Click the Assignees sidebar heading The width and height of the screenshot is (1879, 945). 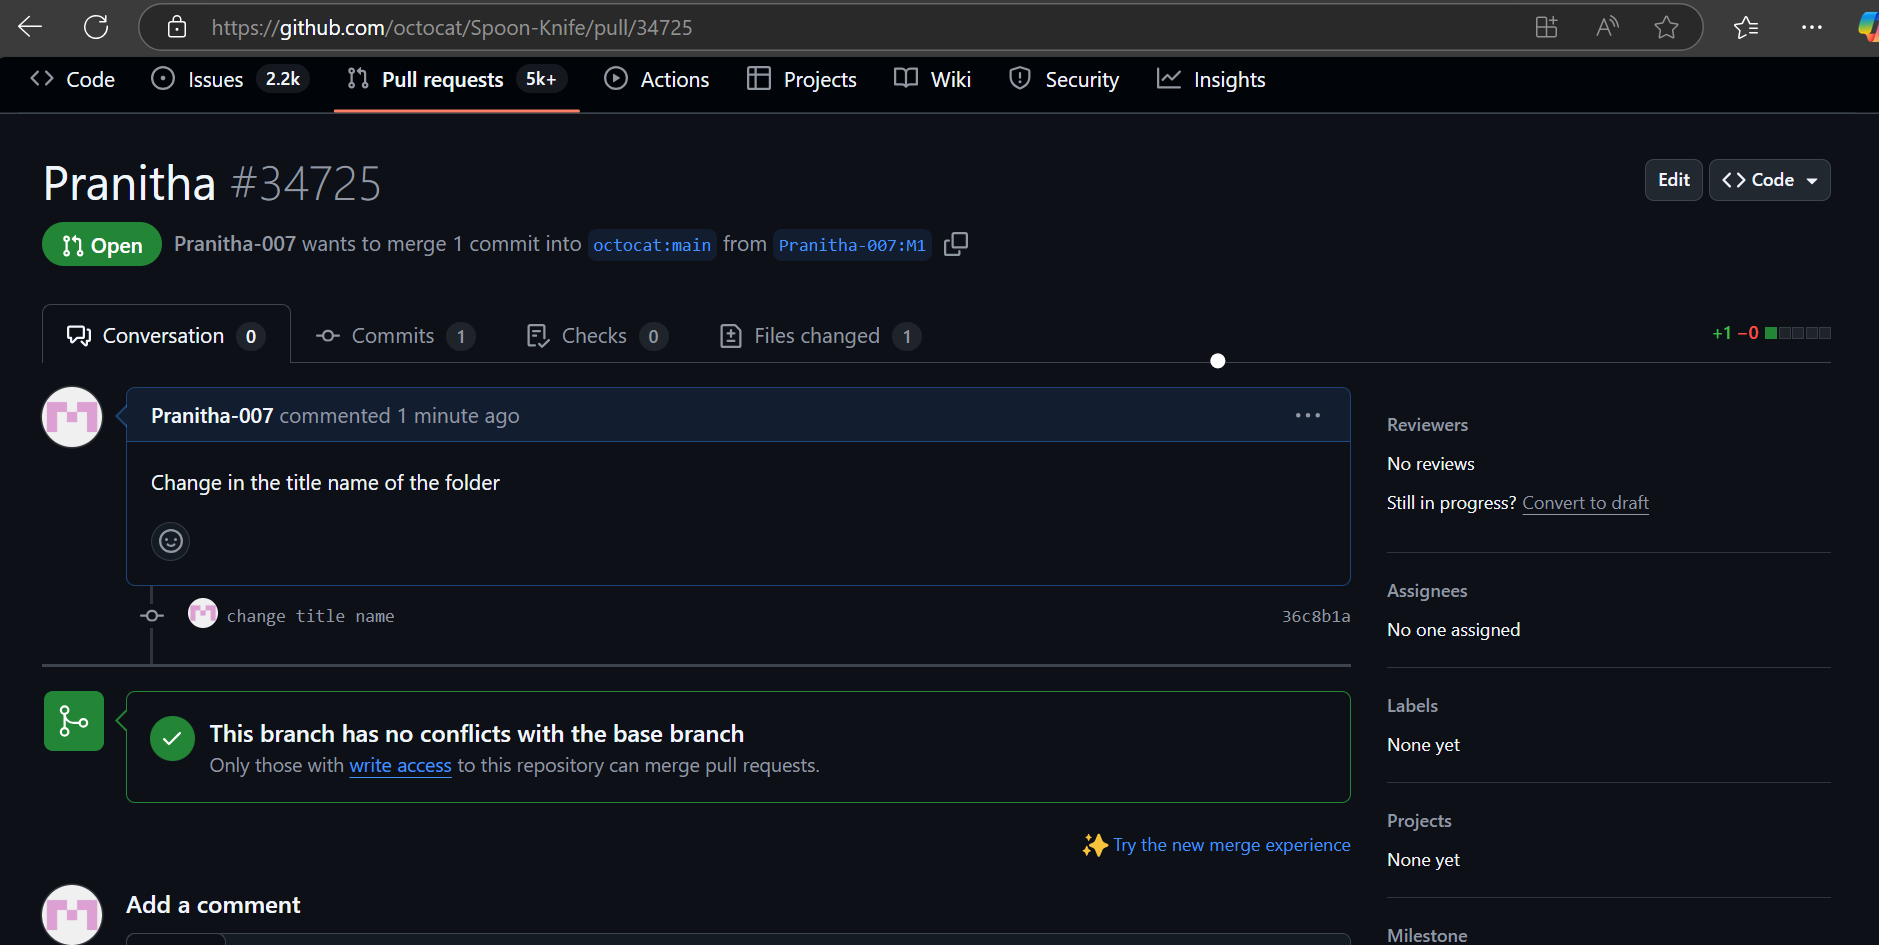(1427, 591)
